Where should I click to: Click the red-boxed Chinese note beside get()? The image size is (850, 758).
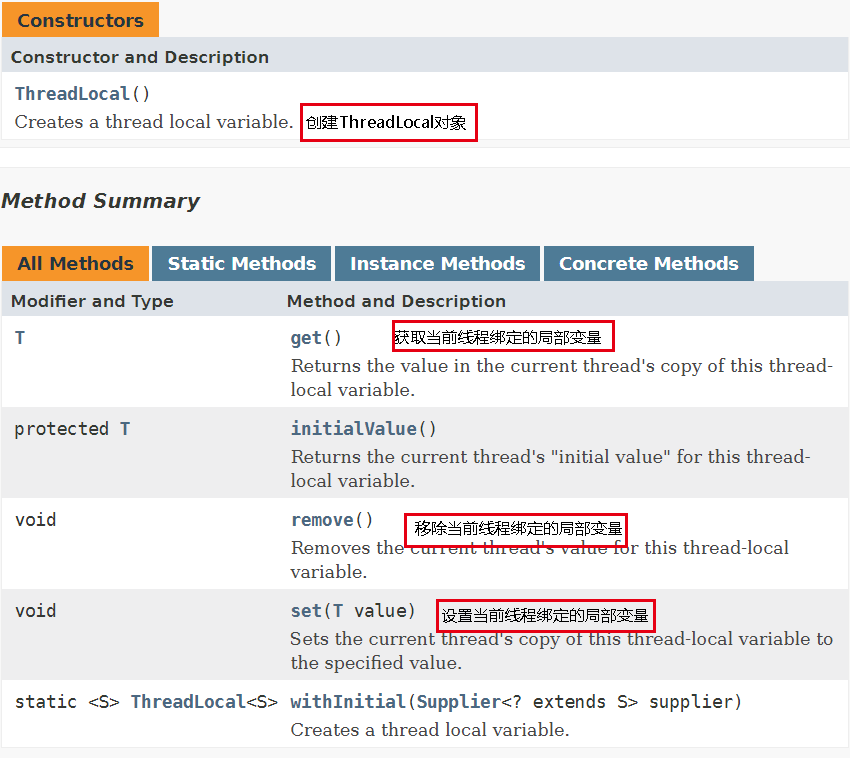tap(502, 337)
